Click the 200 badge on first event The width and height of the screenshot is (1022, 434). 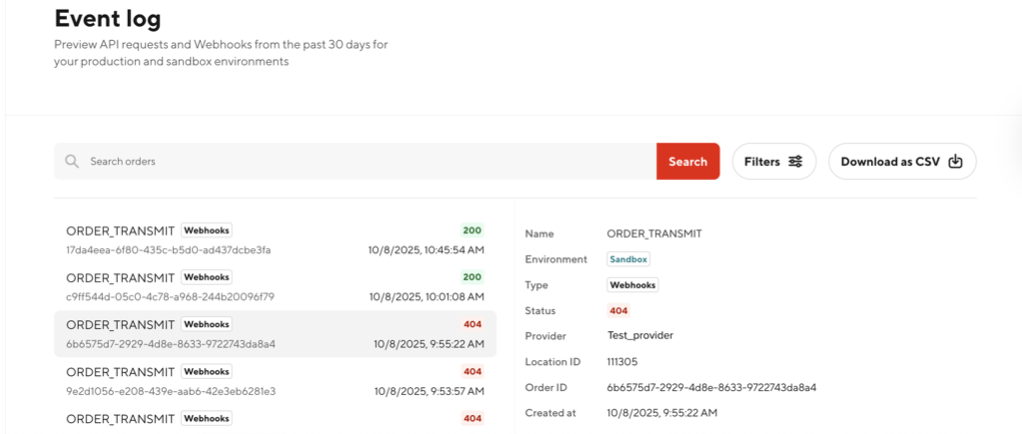tap(472, 230)
